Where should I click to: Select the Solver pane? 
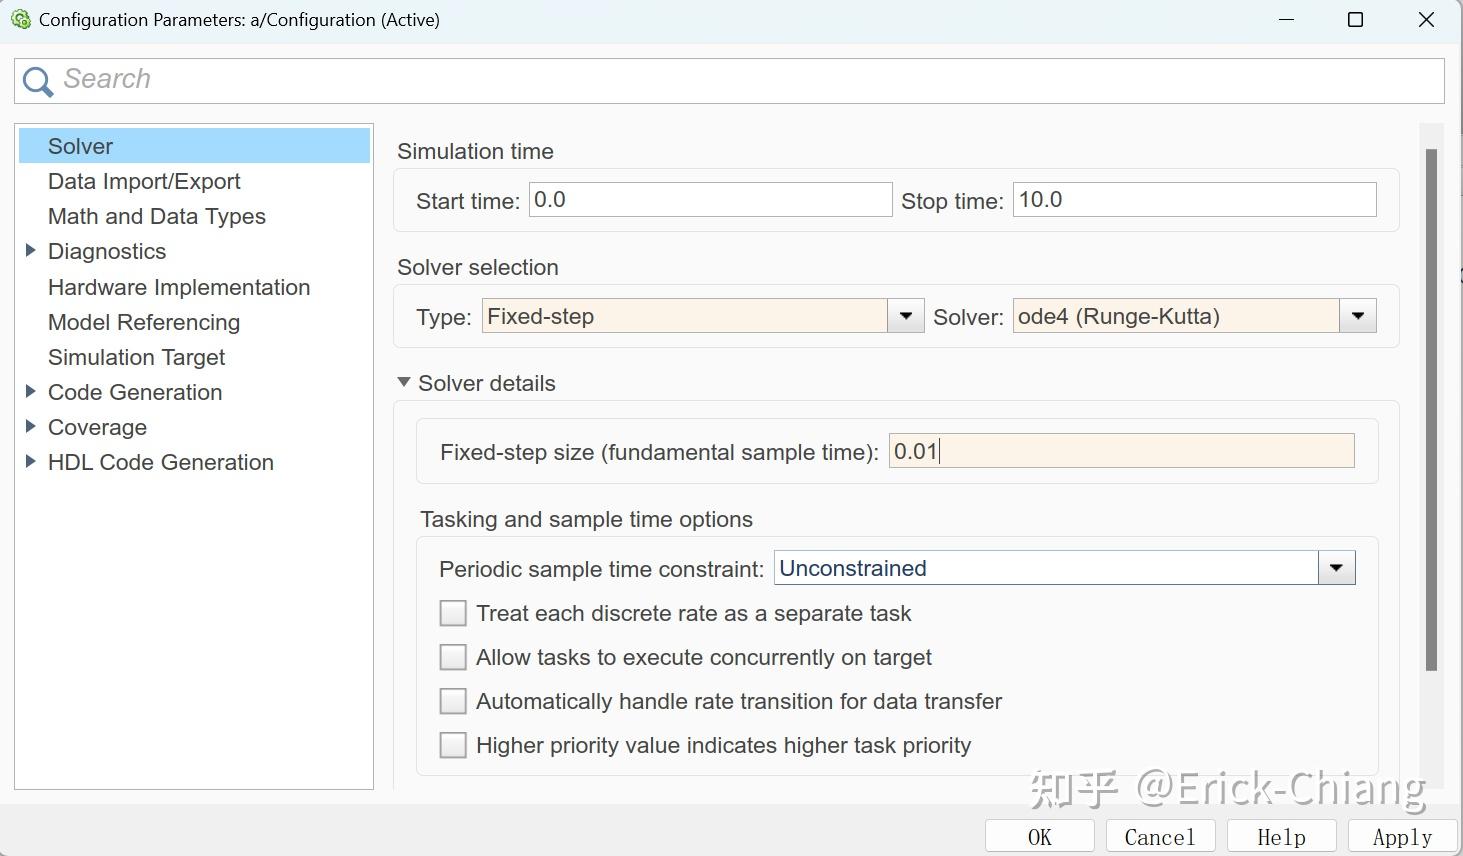(194, 146)
